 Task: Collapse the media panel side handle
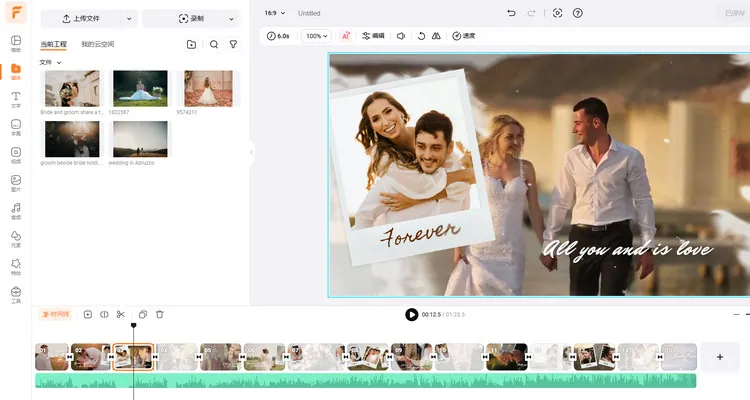[252, 152]
